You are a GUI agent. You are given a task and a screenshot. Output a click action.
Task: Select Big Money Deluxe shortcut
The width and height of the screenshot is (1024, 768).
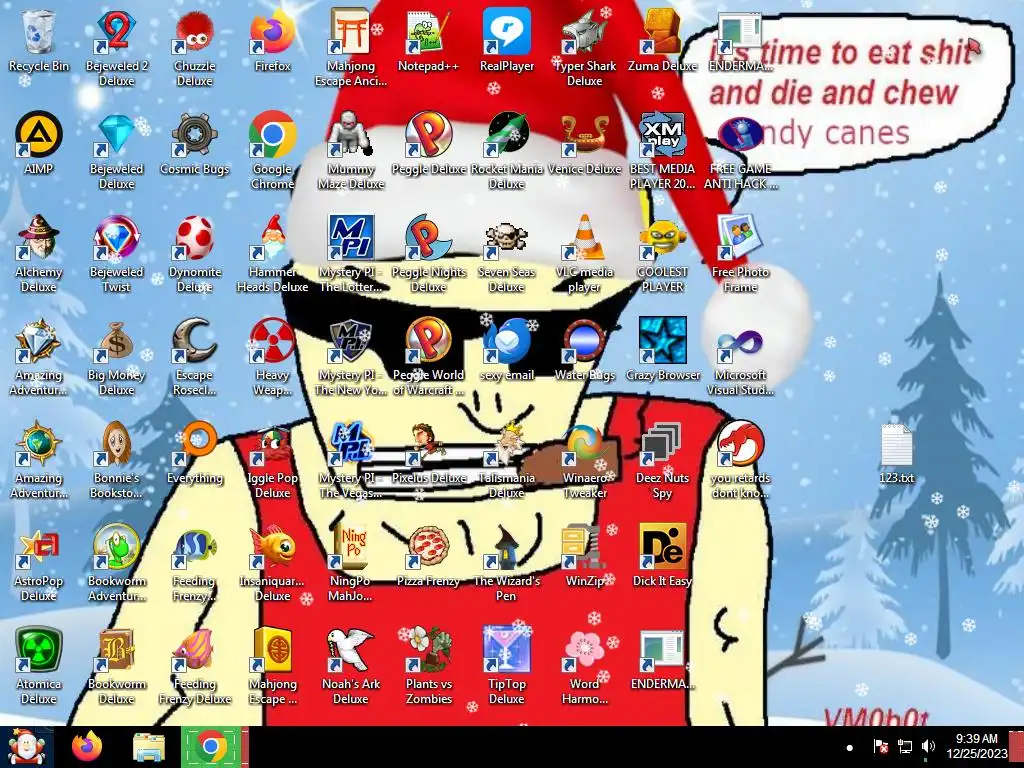[x=116, y=357]
